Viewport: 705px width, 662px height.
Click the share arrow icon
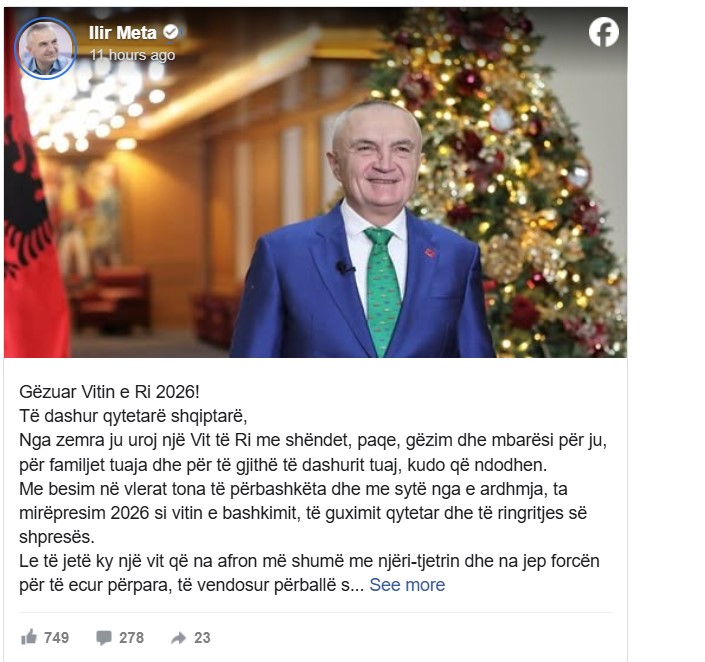click(178, 638)
